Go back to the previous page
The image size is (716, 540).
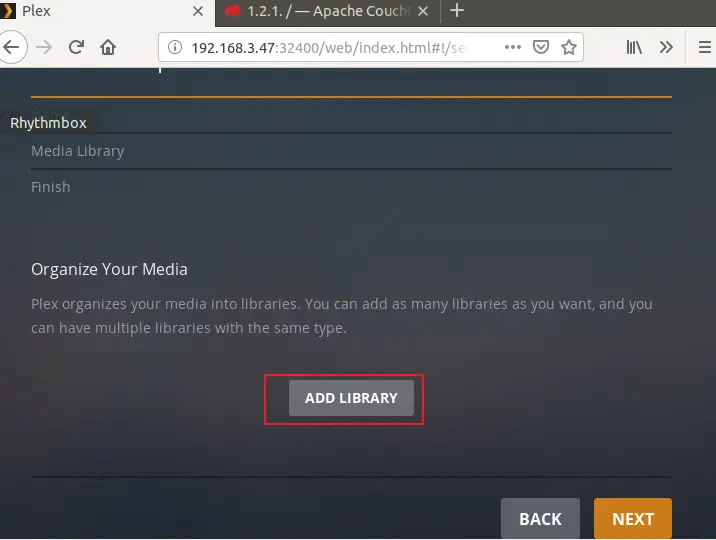pyautogui.click(x=11, y=47)
